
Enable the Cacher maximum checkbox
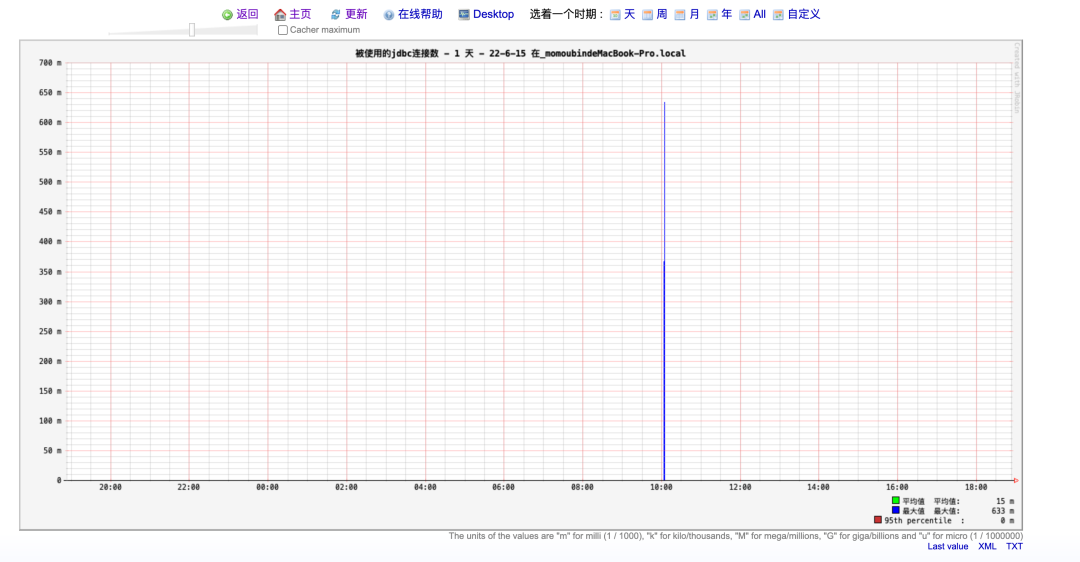click(x=282, y=30)
